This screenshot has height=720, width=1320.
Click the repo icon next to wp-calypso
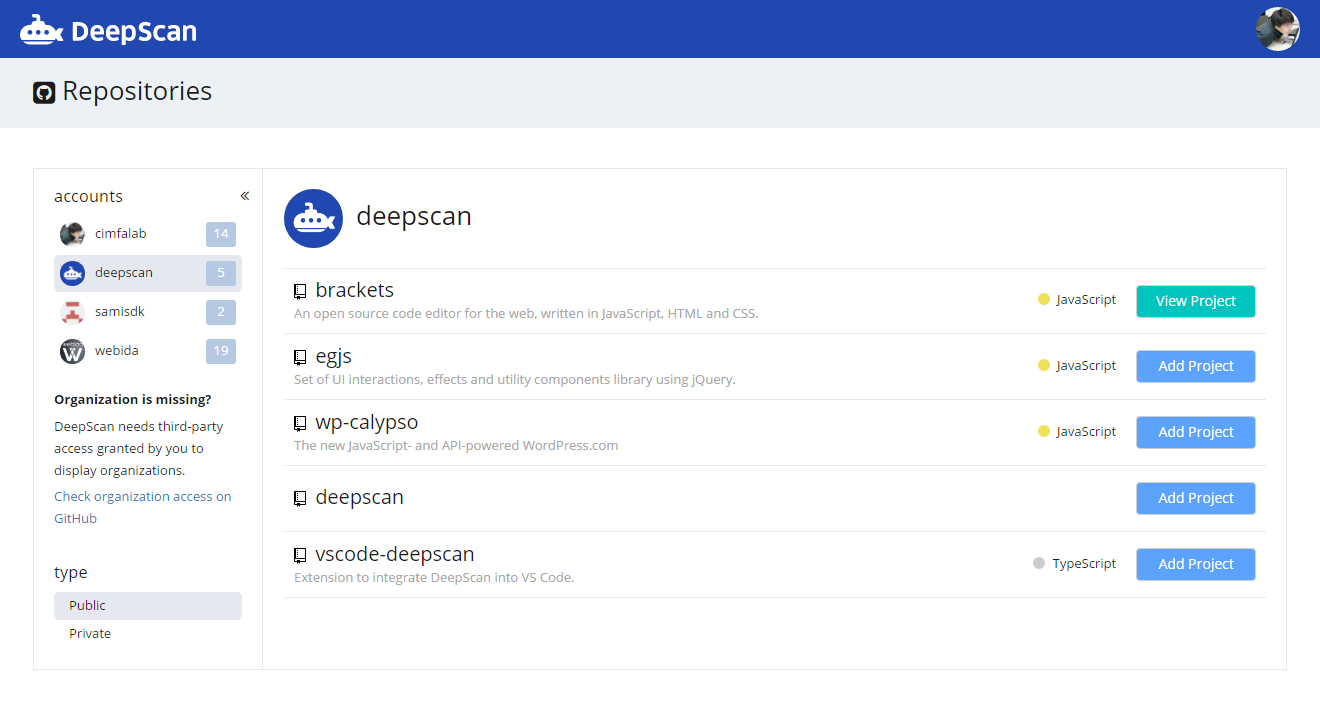coord(300,424)
